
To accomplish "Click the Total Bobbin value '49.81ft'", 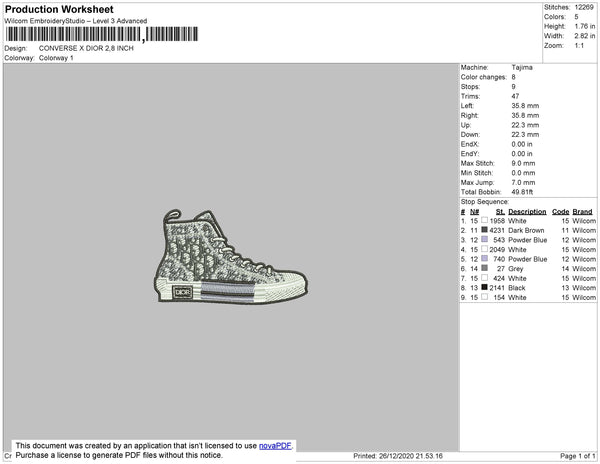I will click(x=522, y=192).
